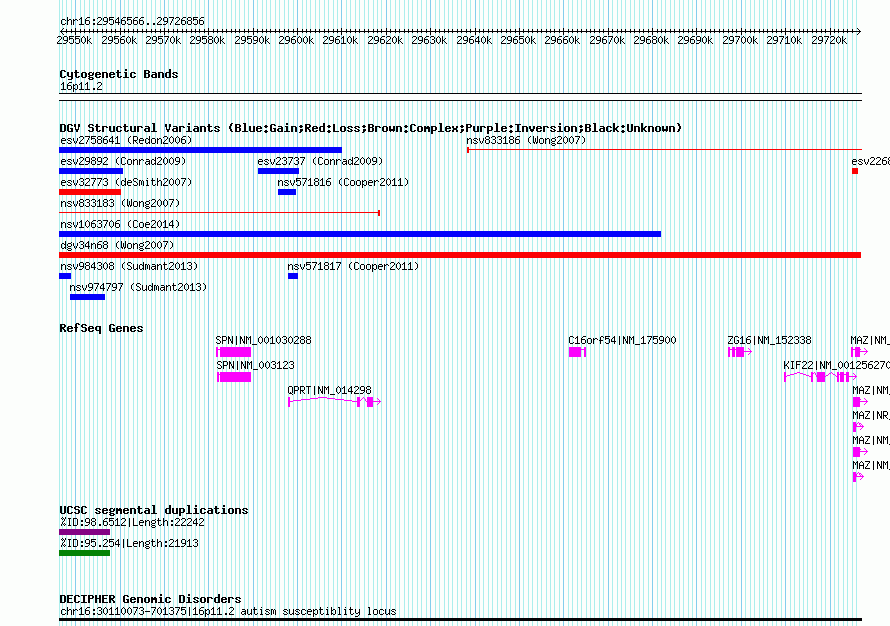The width and height of the screenshot is (890, 626).
Task: Open the nsv571816 (Cooper2011) label
Action: tap(343, 182)
